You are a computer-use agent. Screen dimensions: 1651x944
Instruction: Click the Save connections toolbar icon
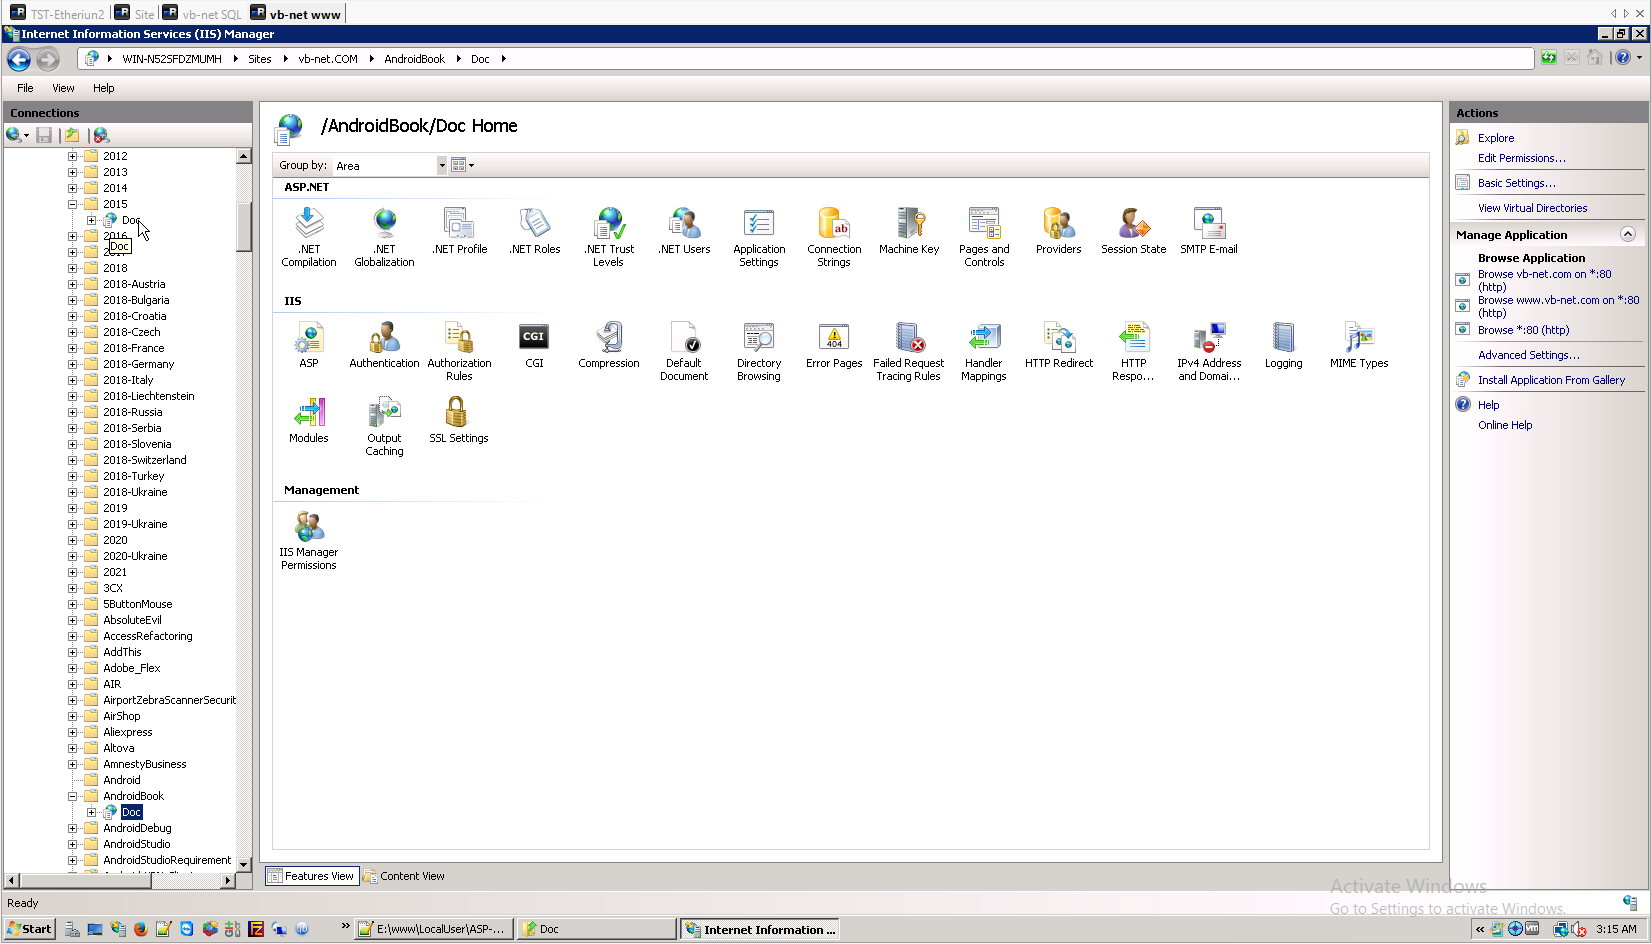click(x=44, y=135)
